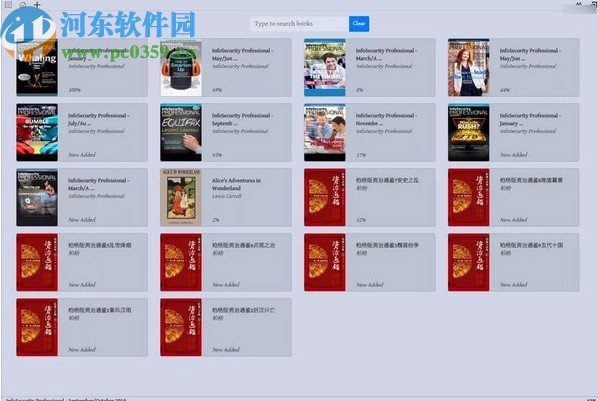Select InfoSecurity Professional January, New Added
The image size is (598, 401).
click(513, 132)
